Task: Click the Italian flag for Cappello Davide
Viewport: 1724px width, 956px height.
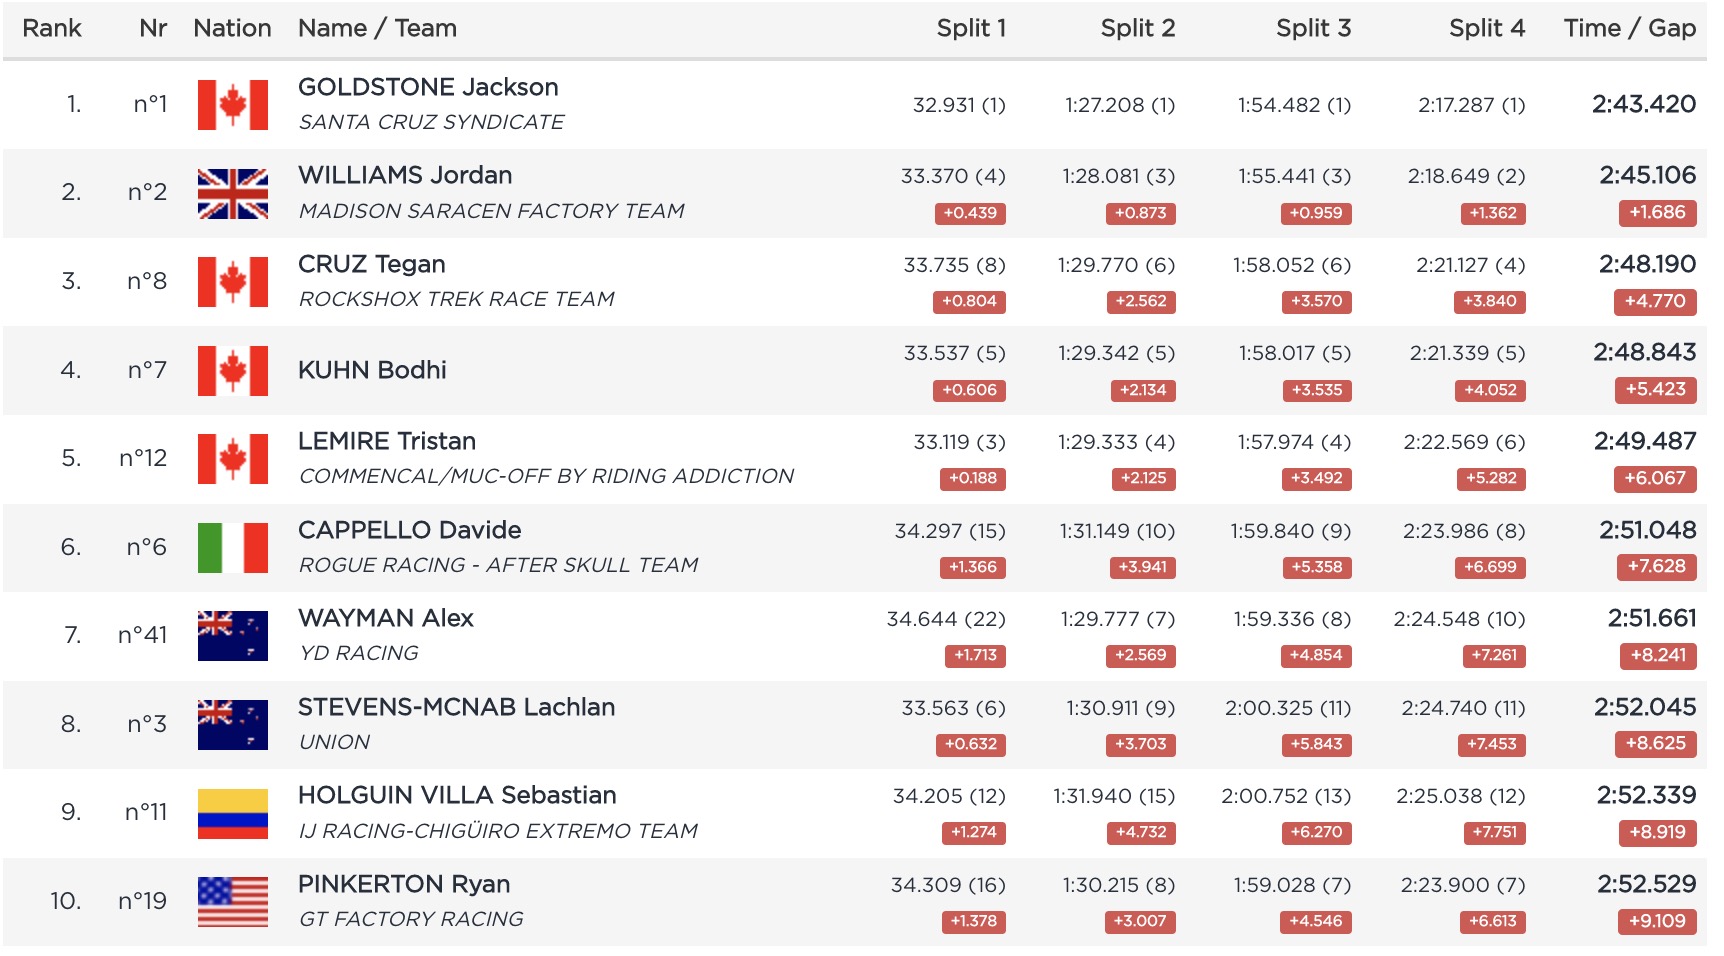Action: (x=232, y=548)
